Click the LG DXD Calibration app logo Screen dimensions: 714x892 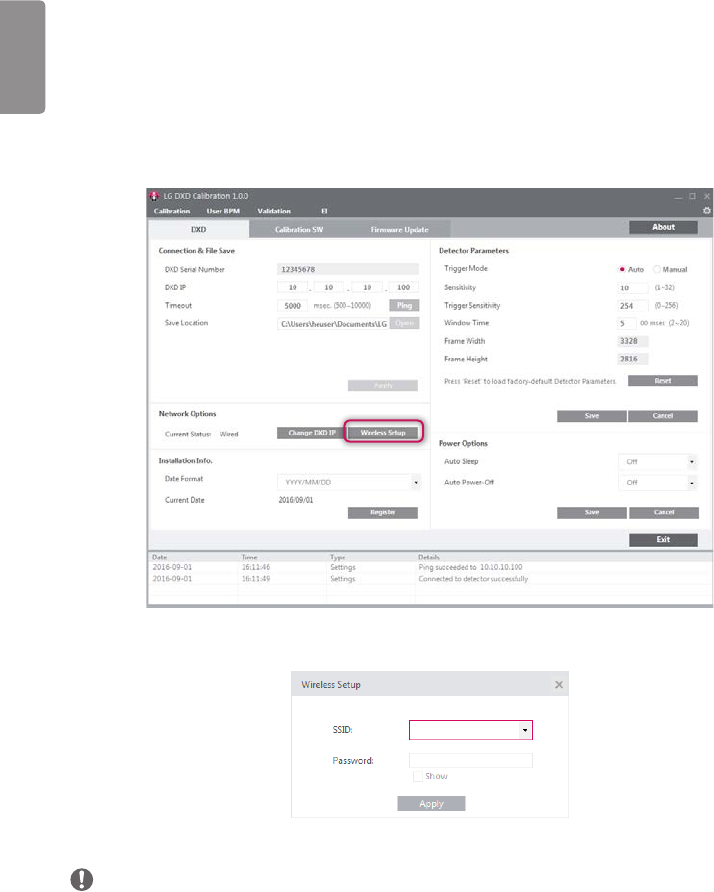[x=154, y=196]
